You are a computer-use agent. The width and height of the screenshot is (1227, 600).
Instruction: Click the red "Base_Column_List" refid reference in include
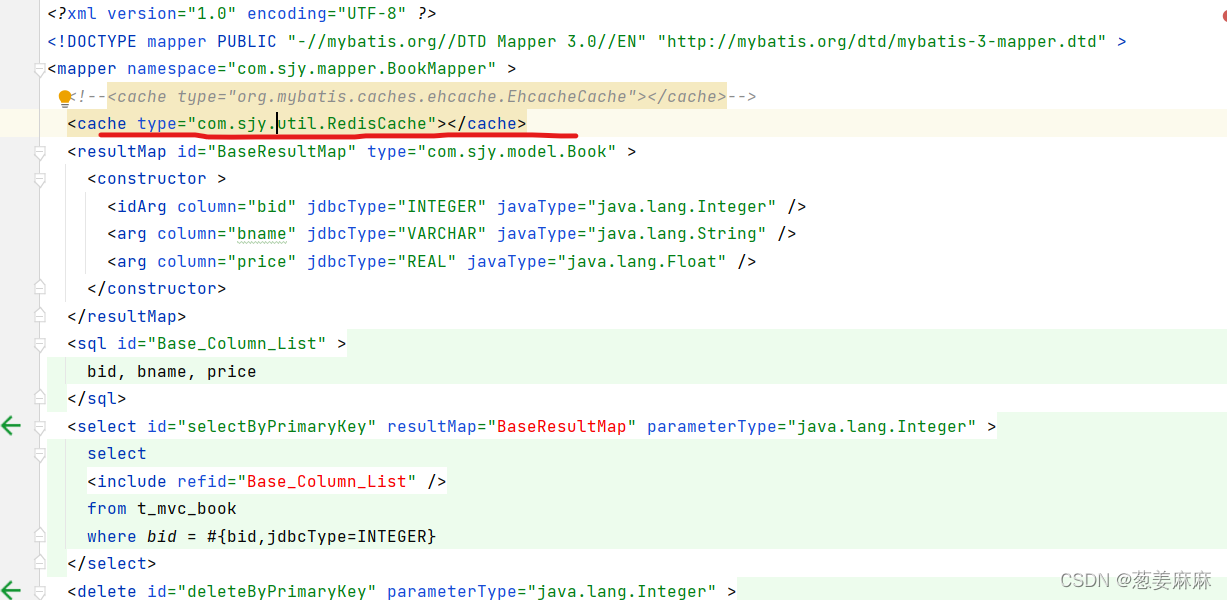327,481
